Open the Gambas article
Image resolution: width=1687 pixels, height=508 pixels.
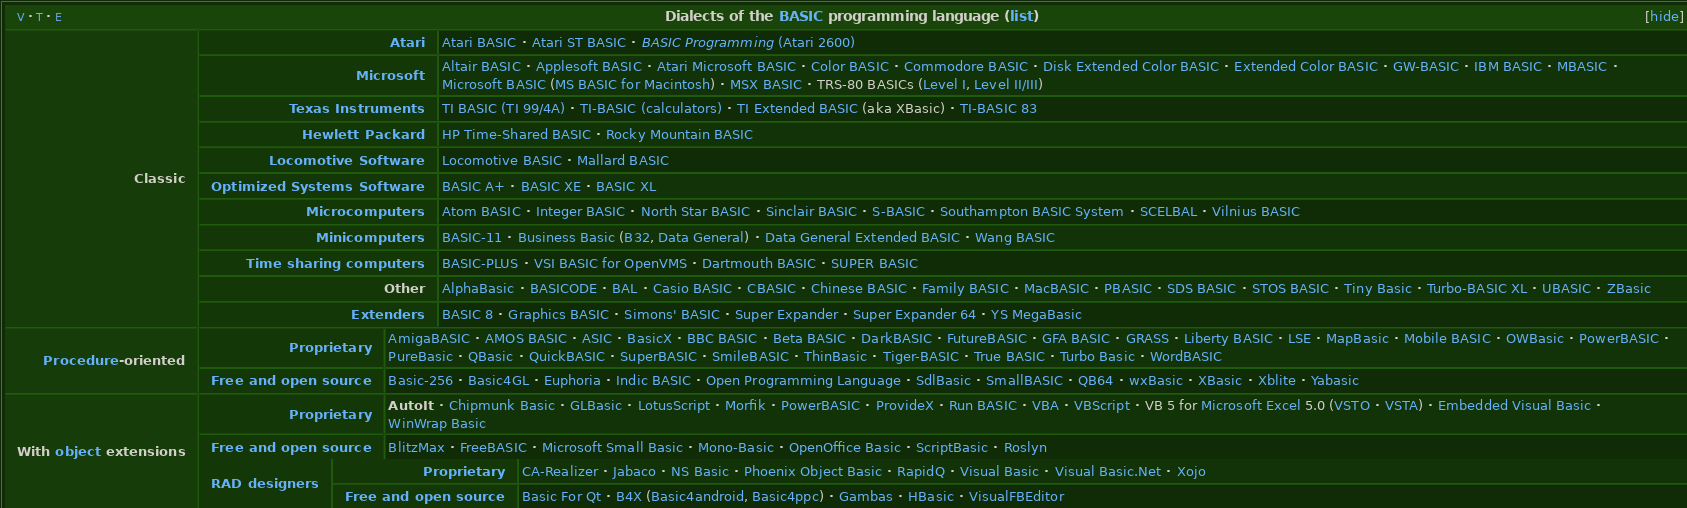point(865,496)
